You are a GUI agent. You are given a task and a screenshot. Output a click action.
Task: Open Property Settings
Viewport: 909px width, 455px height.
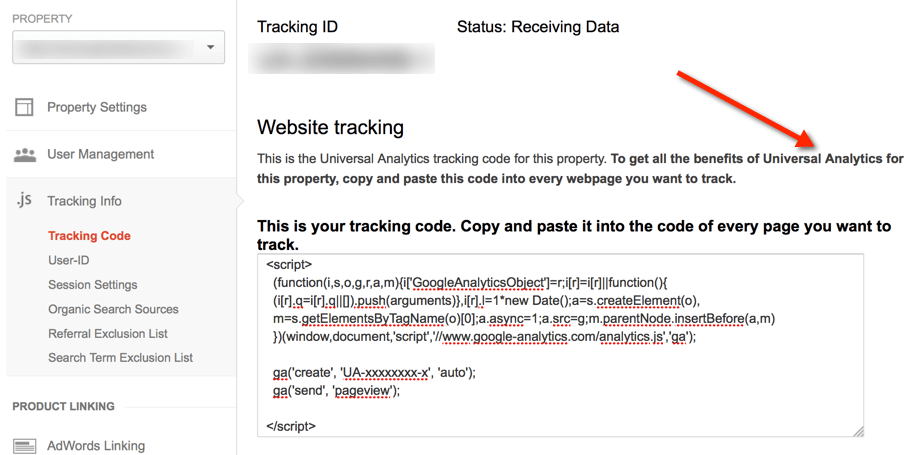[97, 107]
